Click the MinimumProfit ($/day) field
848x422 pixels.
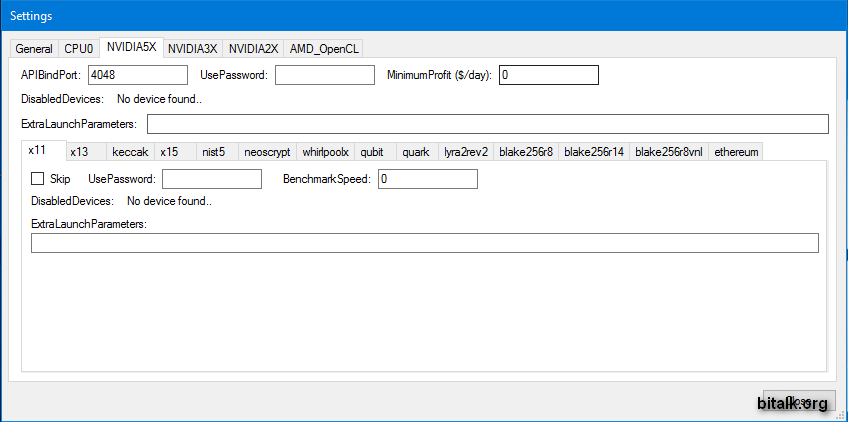(548, 75)
